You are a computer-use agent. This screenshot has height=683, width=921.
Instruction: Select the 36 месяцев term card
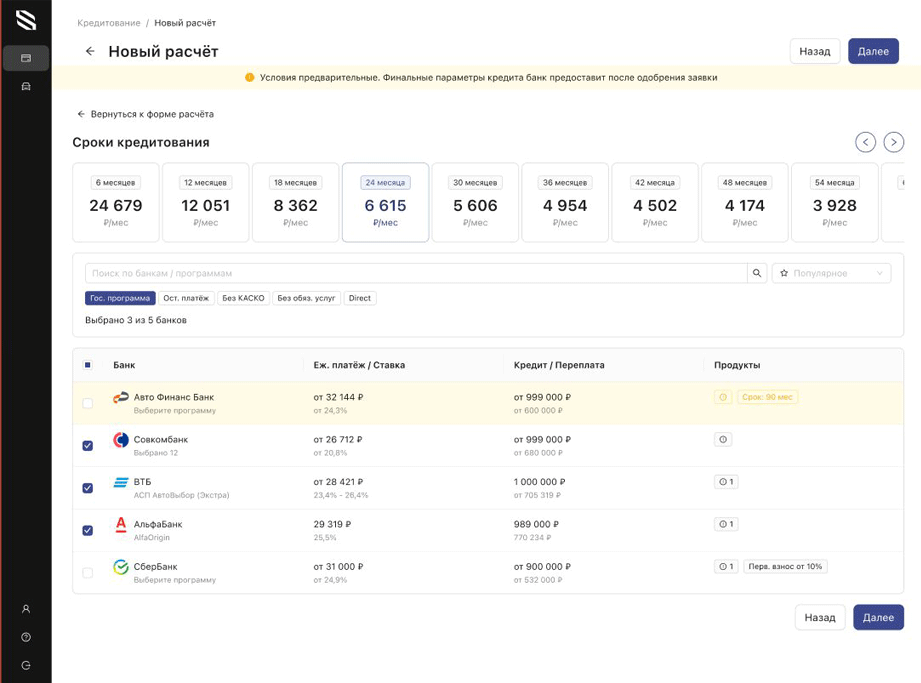point(565,202)
